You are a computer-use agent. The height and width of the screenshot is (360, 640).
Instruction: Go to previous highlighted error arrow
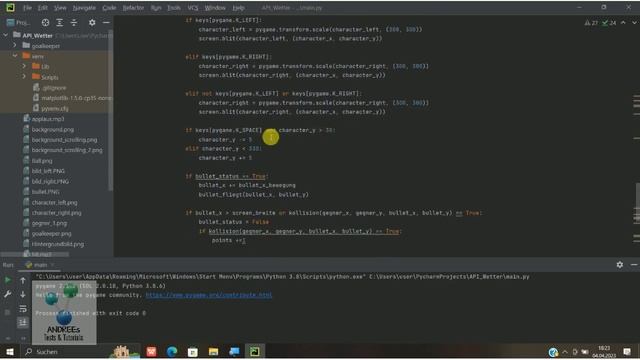[623, 23]
